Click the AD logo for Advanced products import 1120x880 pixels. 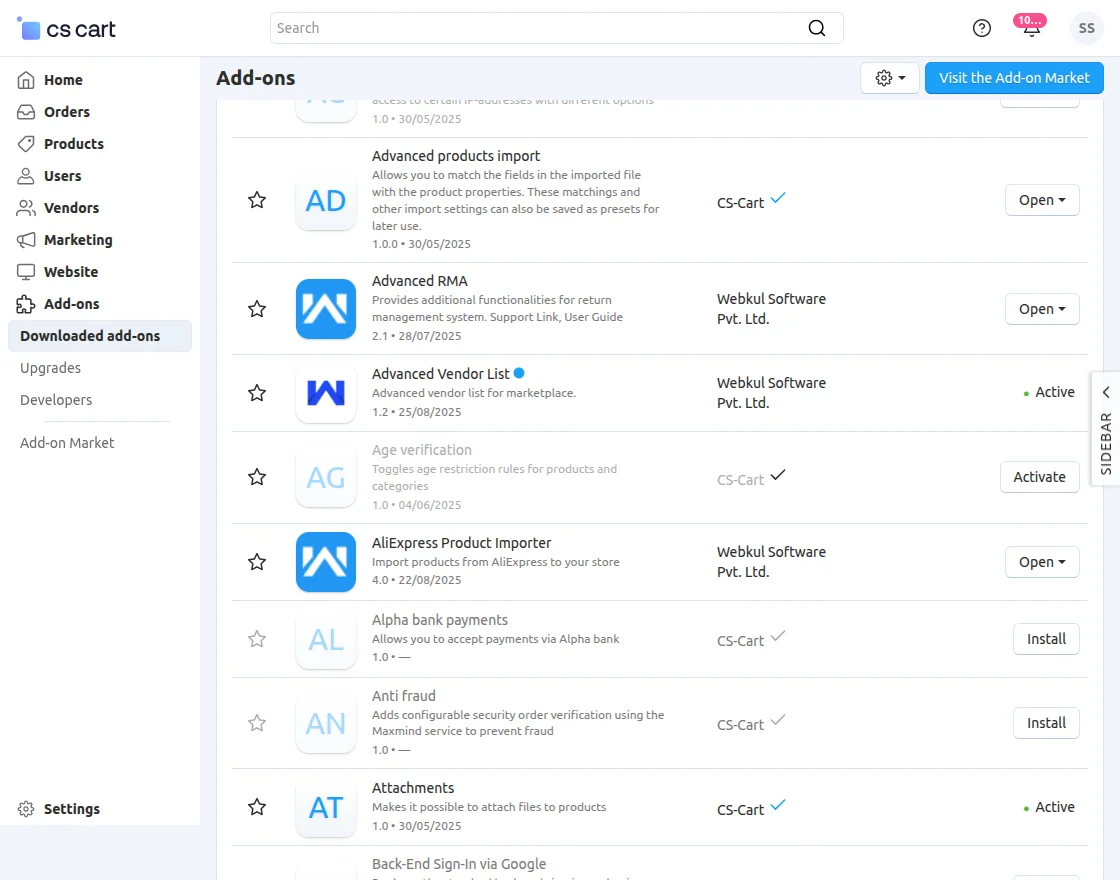[x=325, y=200]
